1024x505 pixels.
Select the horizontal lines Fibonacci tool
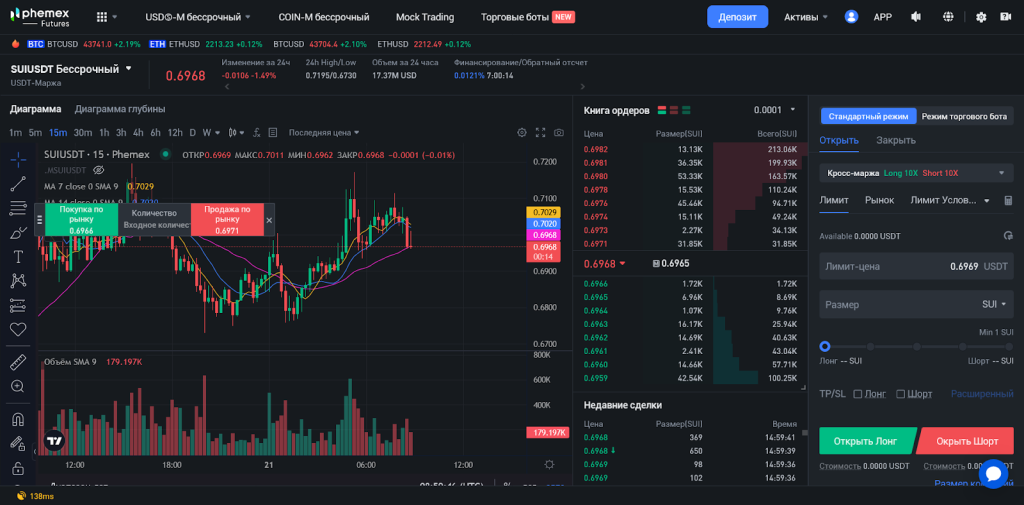pos(18,208)
